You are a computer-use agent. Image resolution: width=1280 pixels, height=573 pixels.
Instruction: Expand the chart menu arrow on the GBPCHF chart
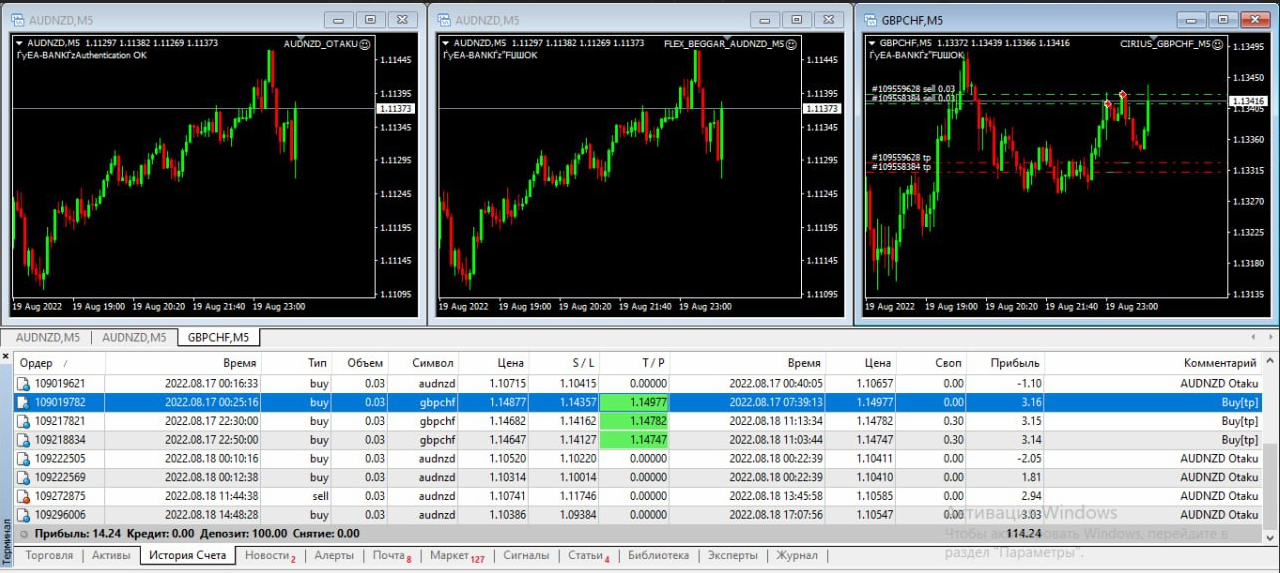click(872, 43)
